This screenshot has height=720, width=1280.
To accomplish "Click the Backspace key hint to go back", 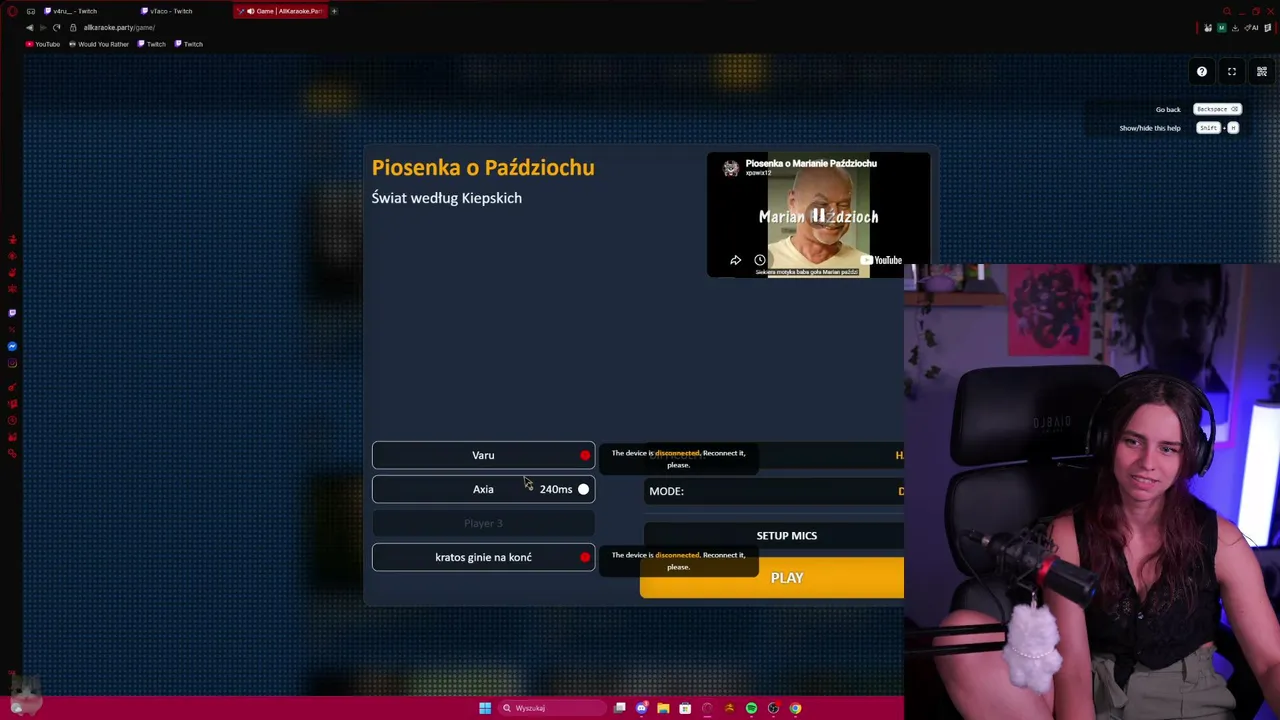I will pos(1217,109).
